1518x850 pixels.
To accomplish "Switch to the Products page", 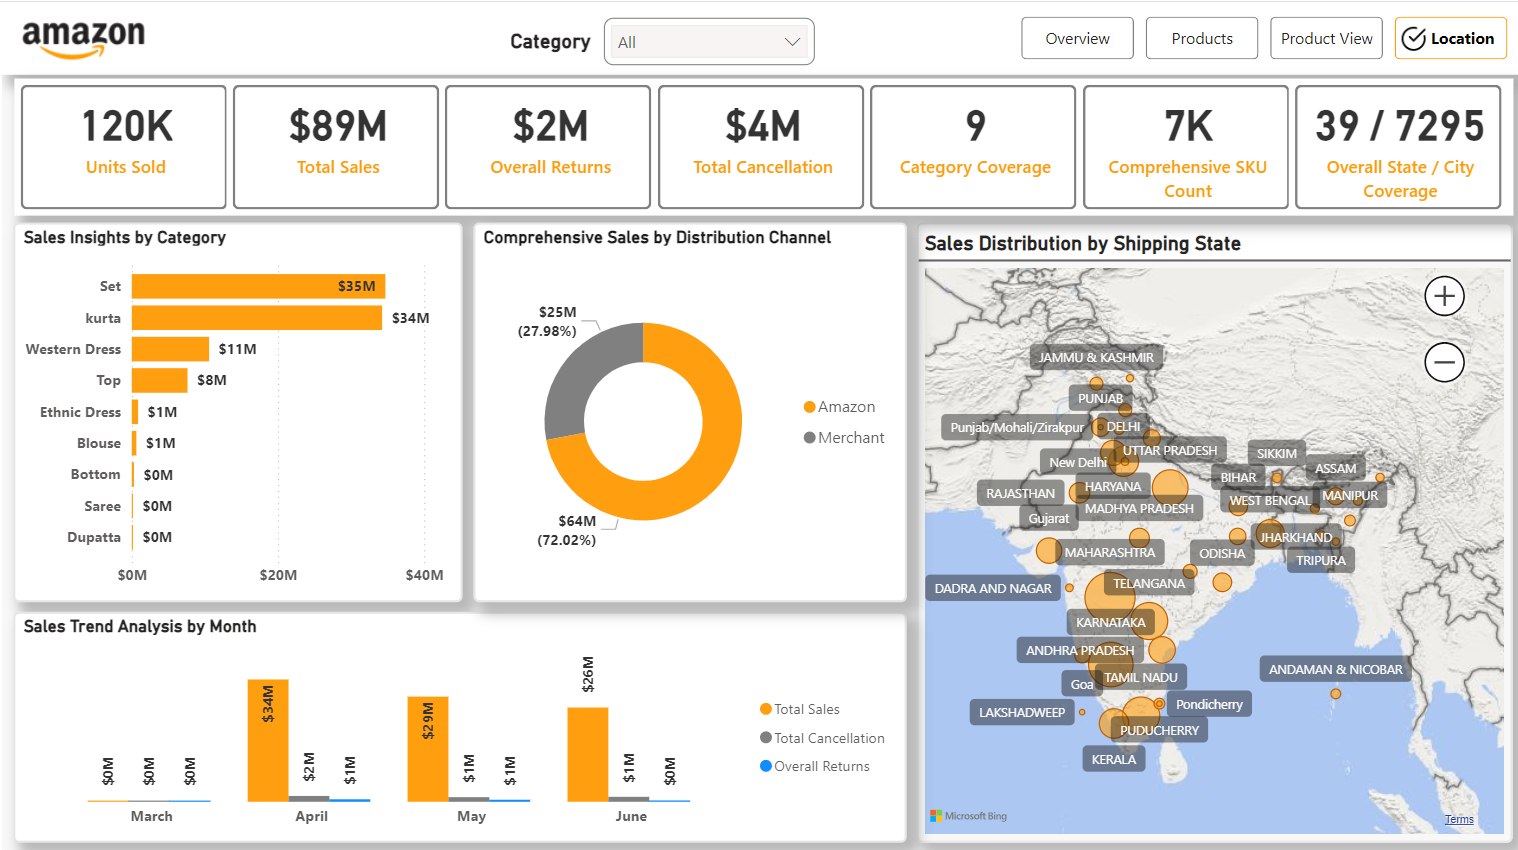I will pyautogui.click(x=1202, y=38).
